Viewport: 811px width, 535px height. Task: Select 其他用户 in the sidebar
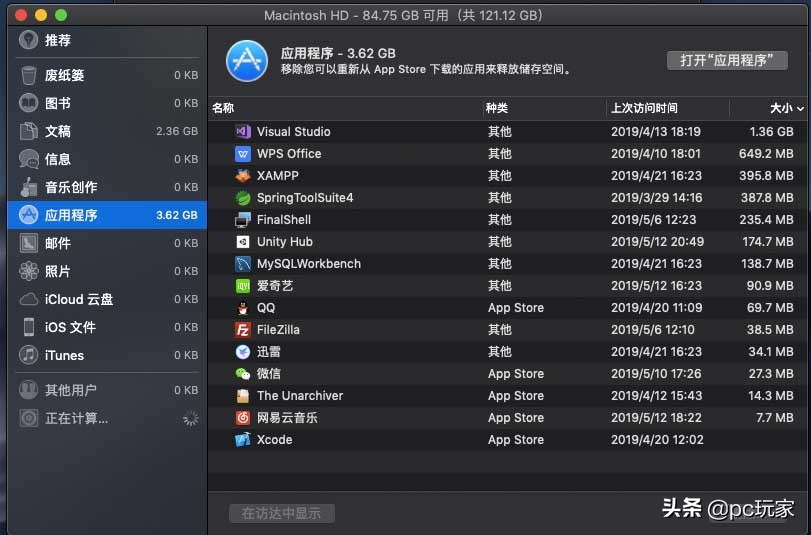click(x=108, y=390)
